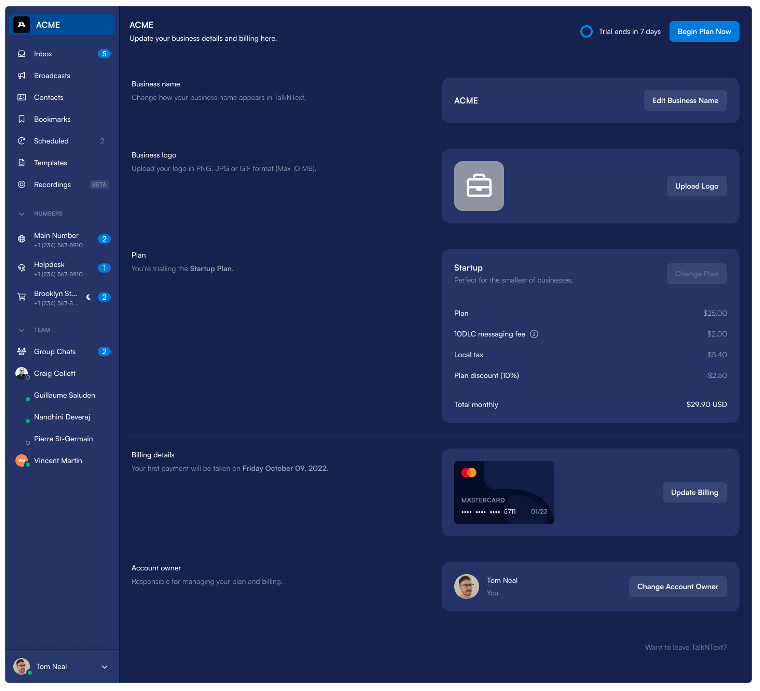Click the Inbox unread badge showing 5

coord(104,54)
